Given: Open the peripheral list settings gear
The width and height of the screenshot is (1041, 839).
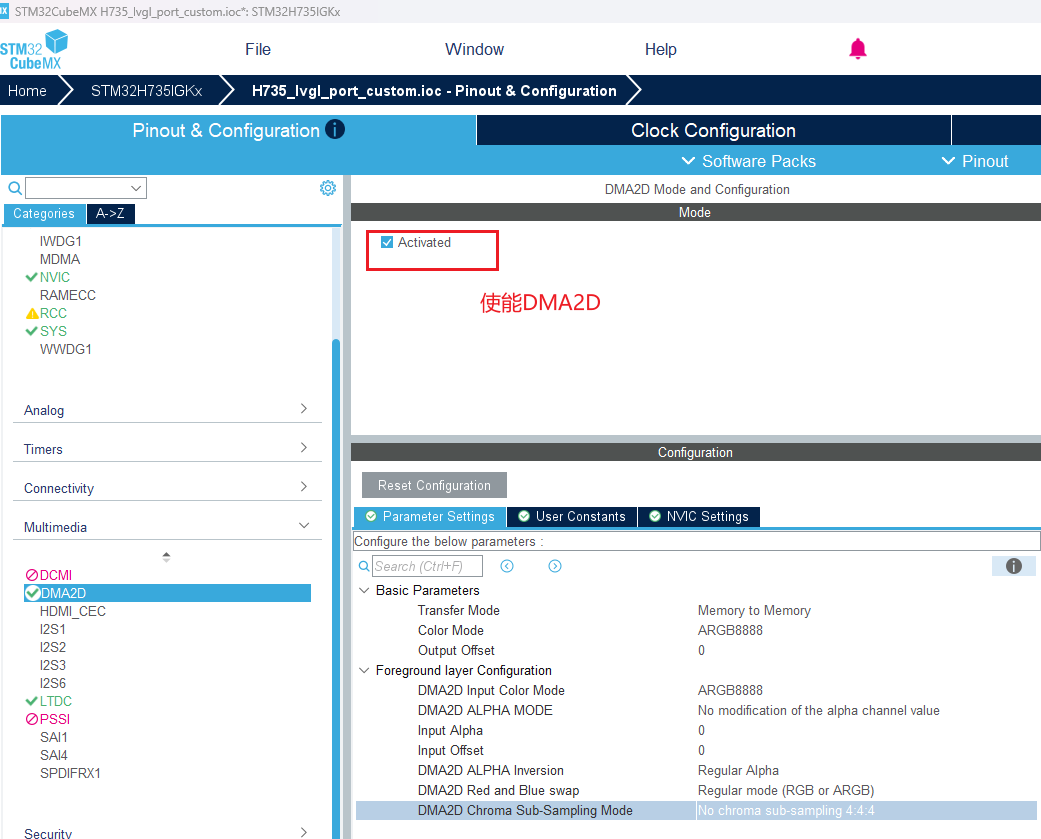Looking at the screenshot, I should 327,188.
